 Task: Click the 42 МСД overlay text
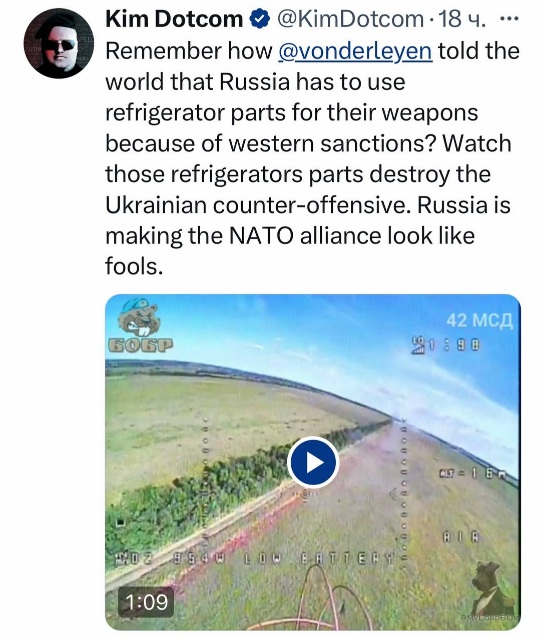[x=480, y=321]
